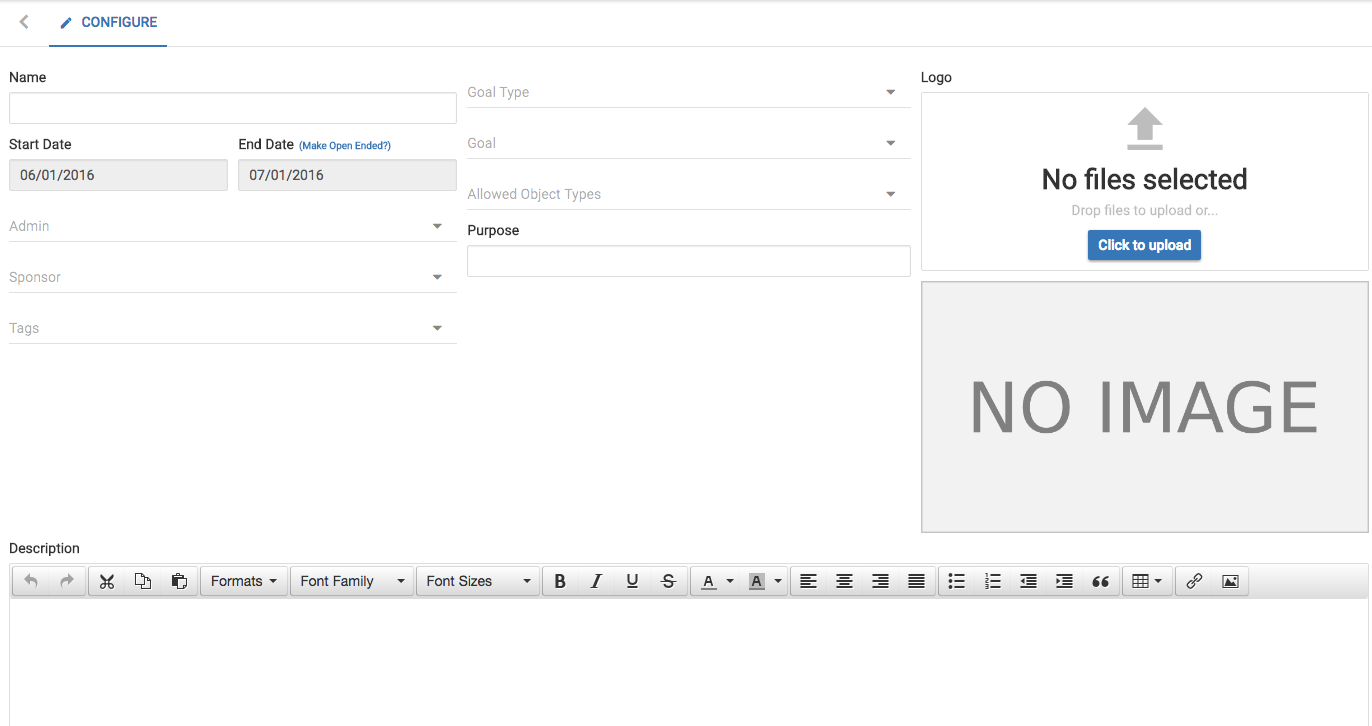Insert a blockquote
This screenshot has height=726, width=1372.
click(1100, 581)
